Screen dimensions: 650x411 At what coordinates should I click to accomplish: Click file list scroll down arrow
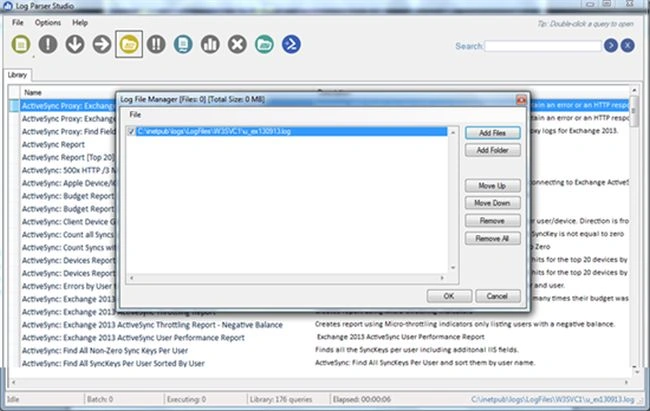pos(453,268)
